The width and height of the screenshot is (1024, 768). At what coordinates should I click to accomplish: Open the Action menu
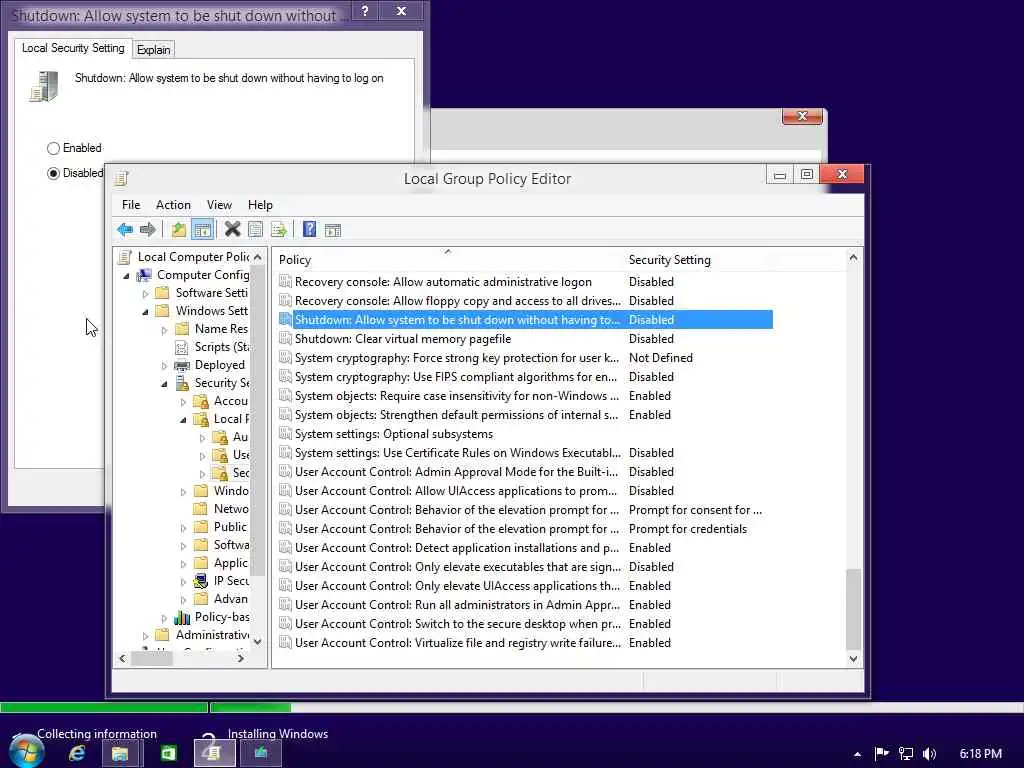(173, 205)
